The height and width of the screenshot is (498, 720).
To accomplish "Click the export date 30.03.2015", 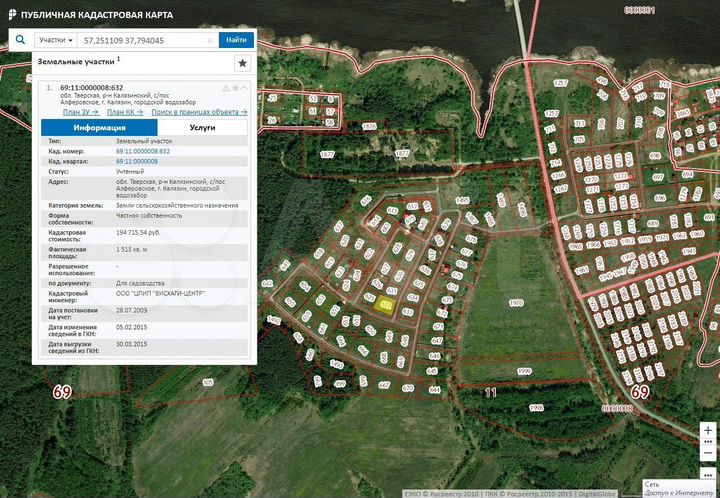I will coord(131,344).
